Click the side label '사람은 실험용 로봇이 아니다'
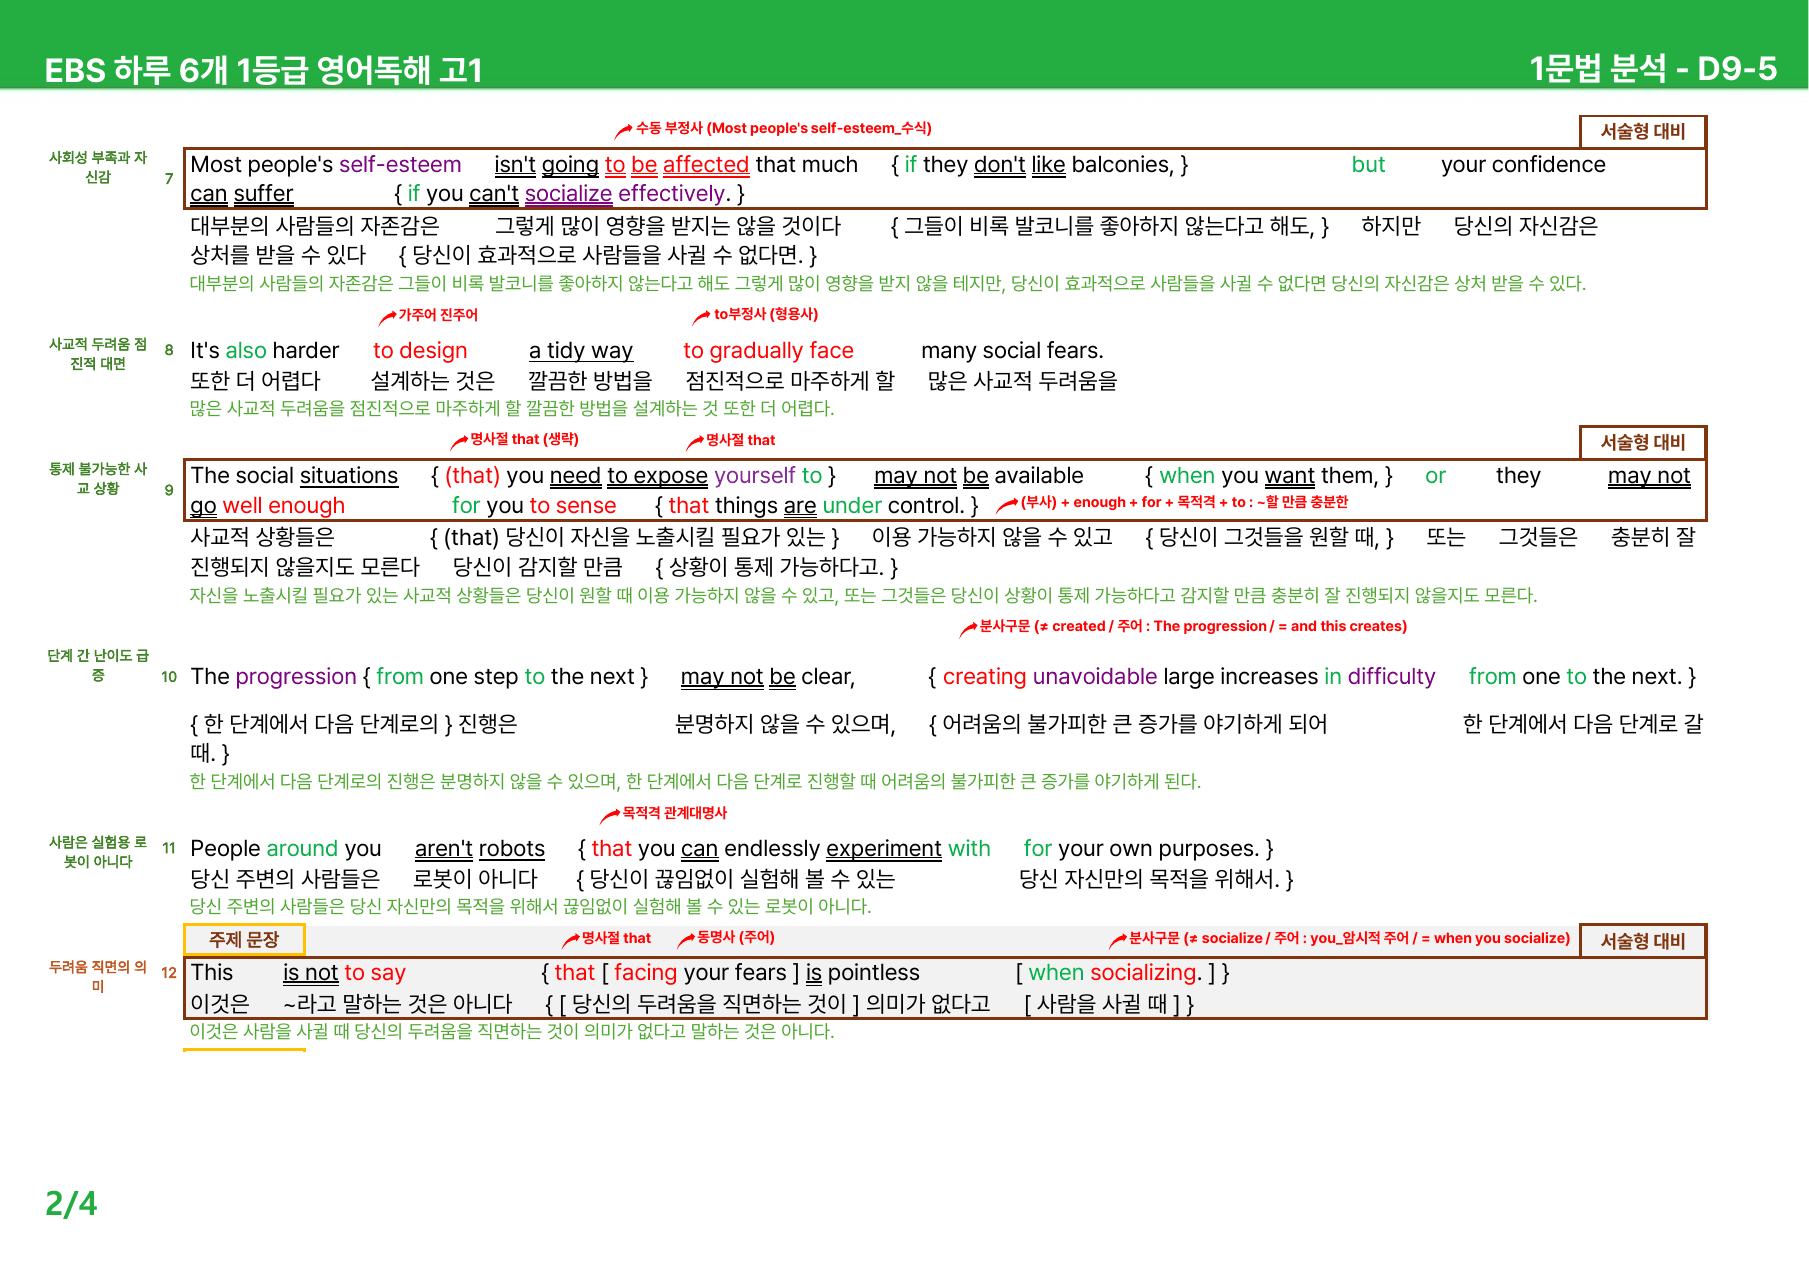1809x1279 pixels. click(x=98, y=852)
